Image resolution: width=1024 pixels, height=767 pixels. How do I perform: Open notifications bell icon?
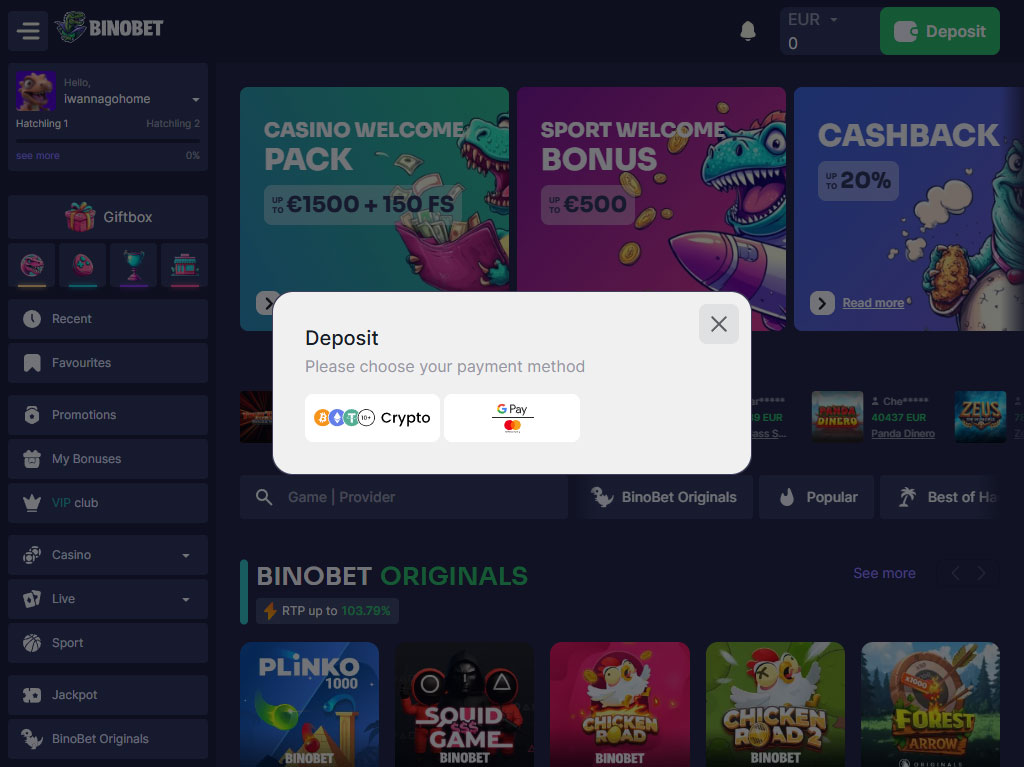(748, 31)
